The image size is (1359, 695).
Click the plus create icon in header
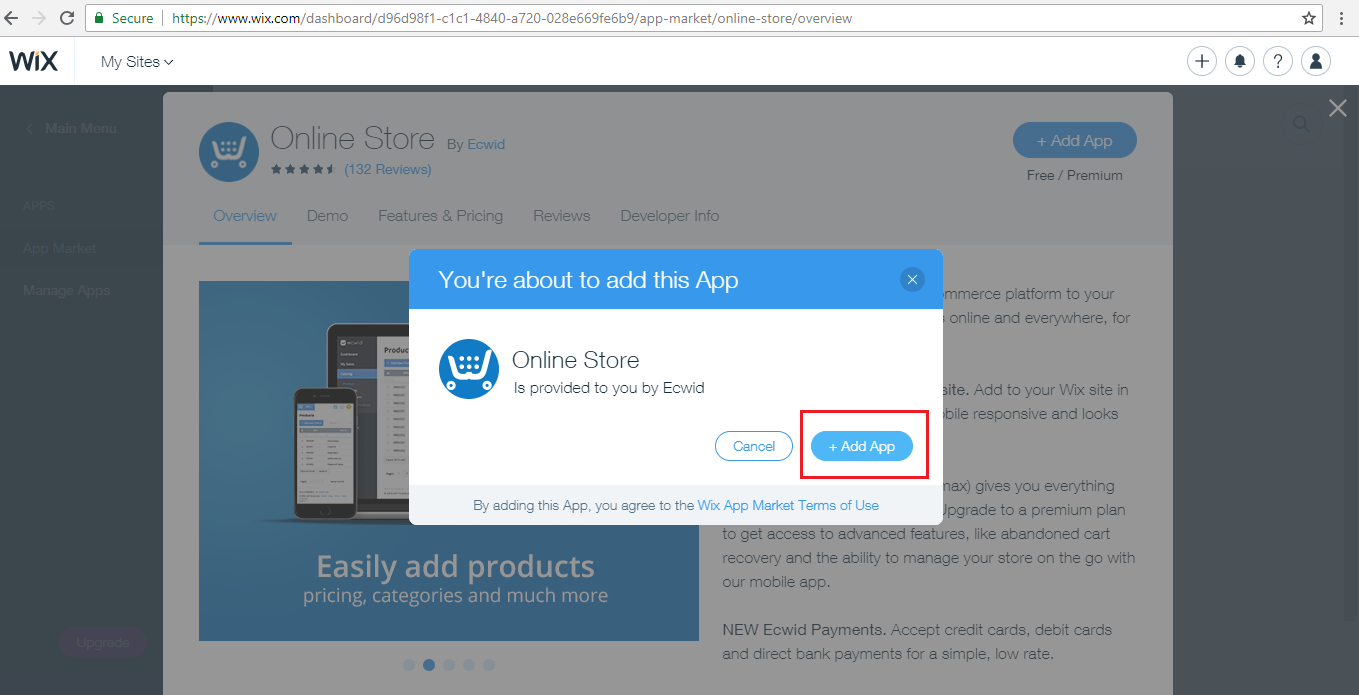pos(1202,61)
